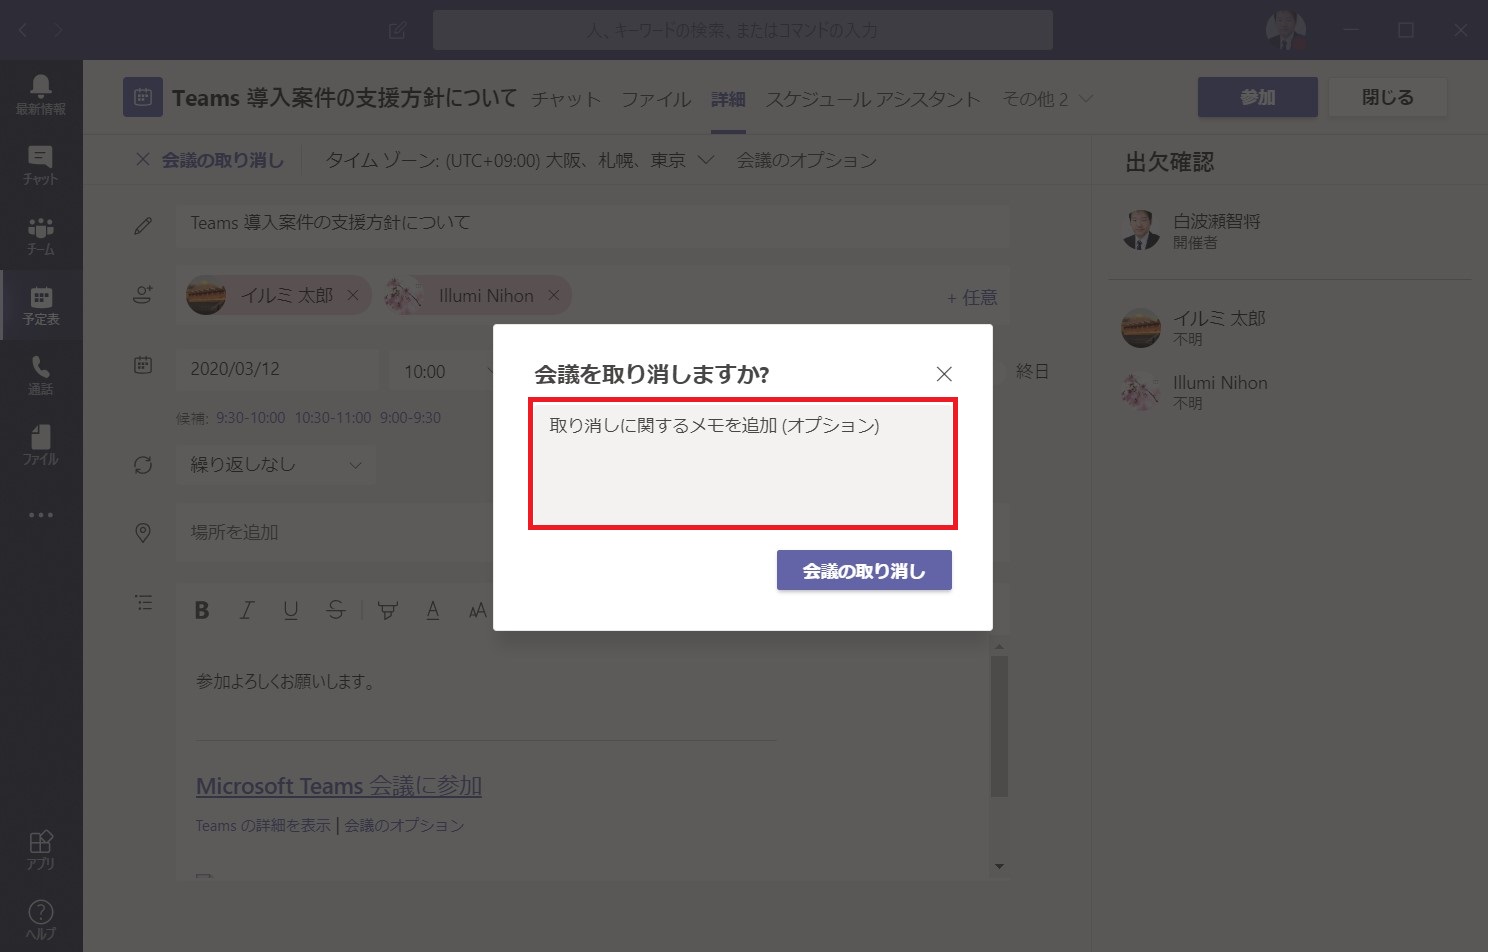Click the 参加 join button
1488x952 pixels.
coord(1258,97)
